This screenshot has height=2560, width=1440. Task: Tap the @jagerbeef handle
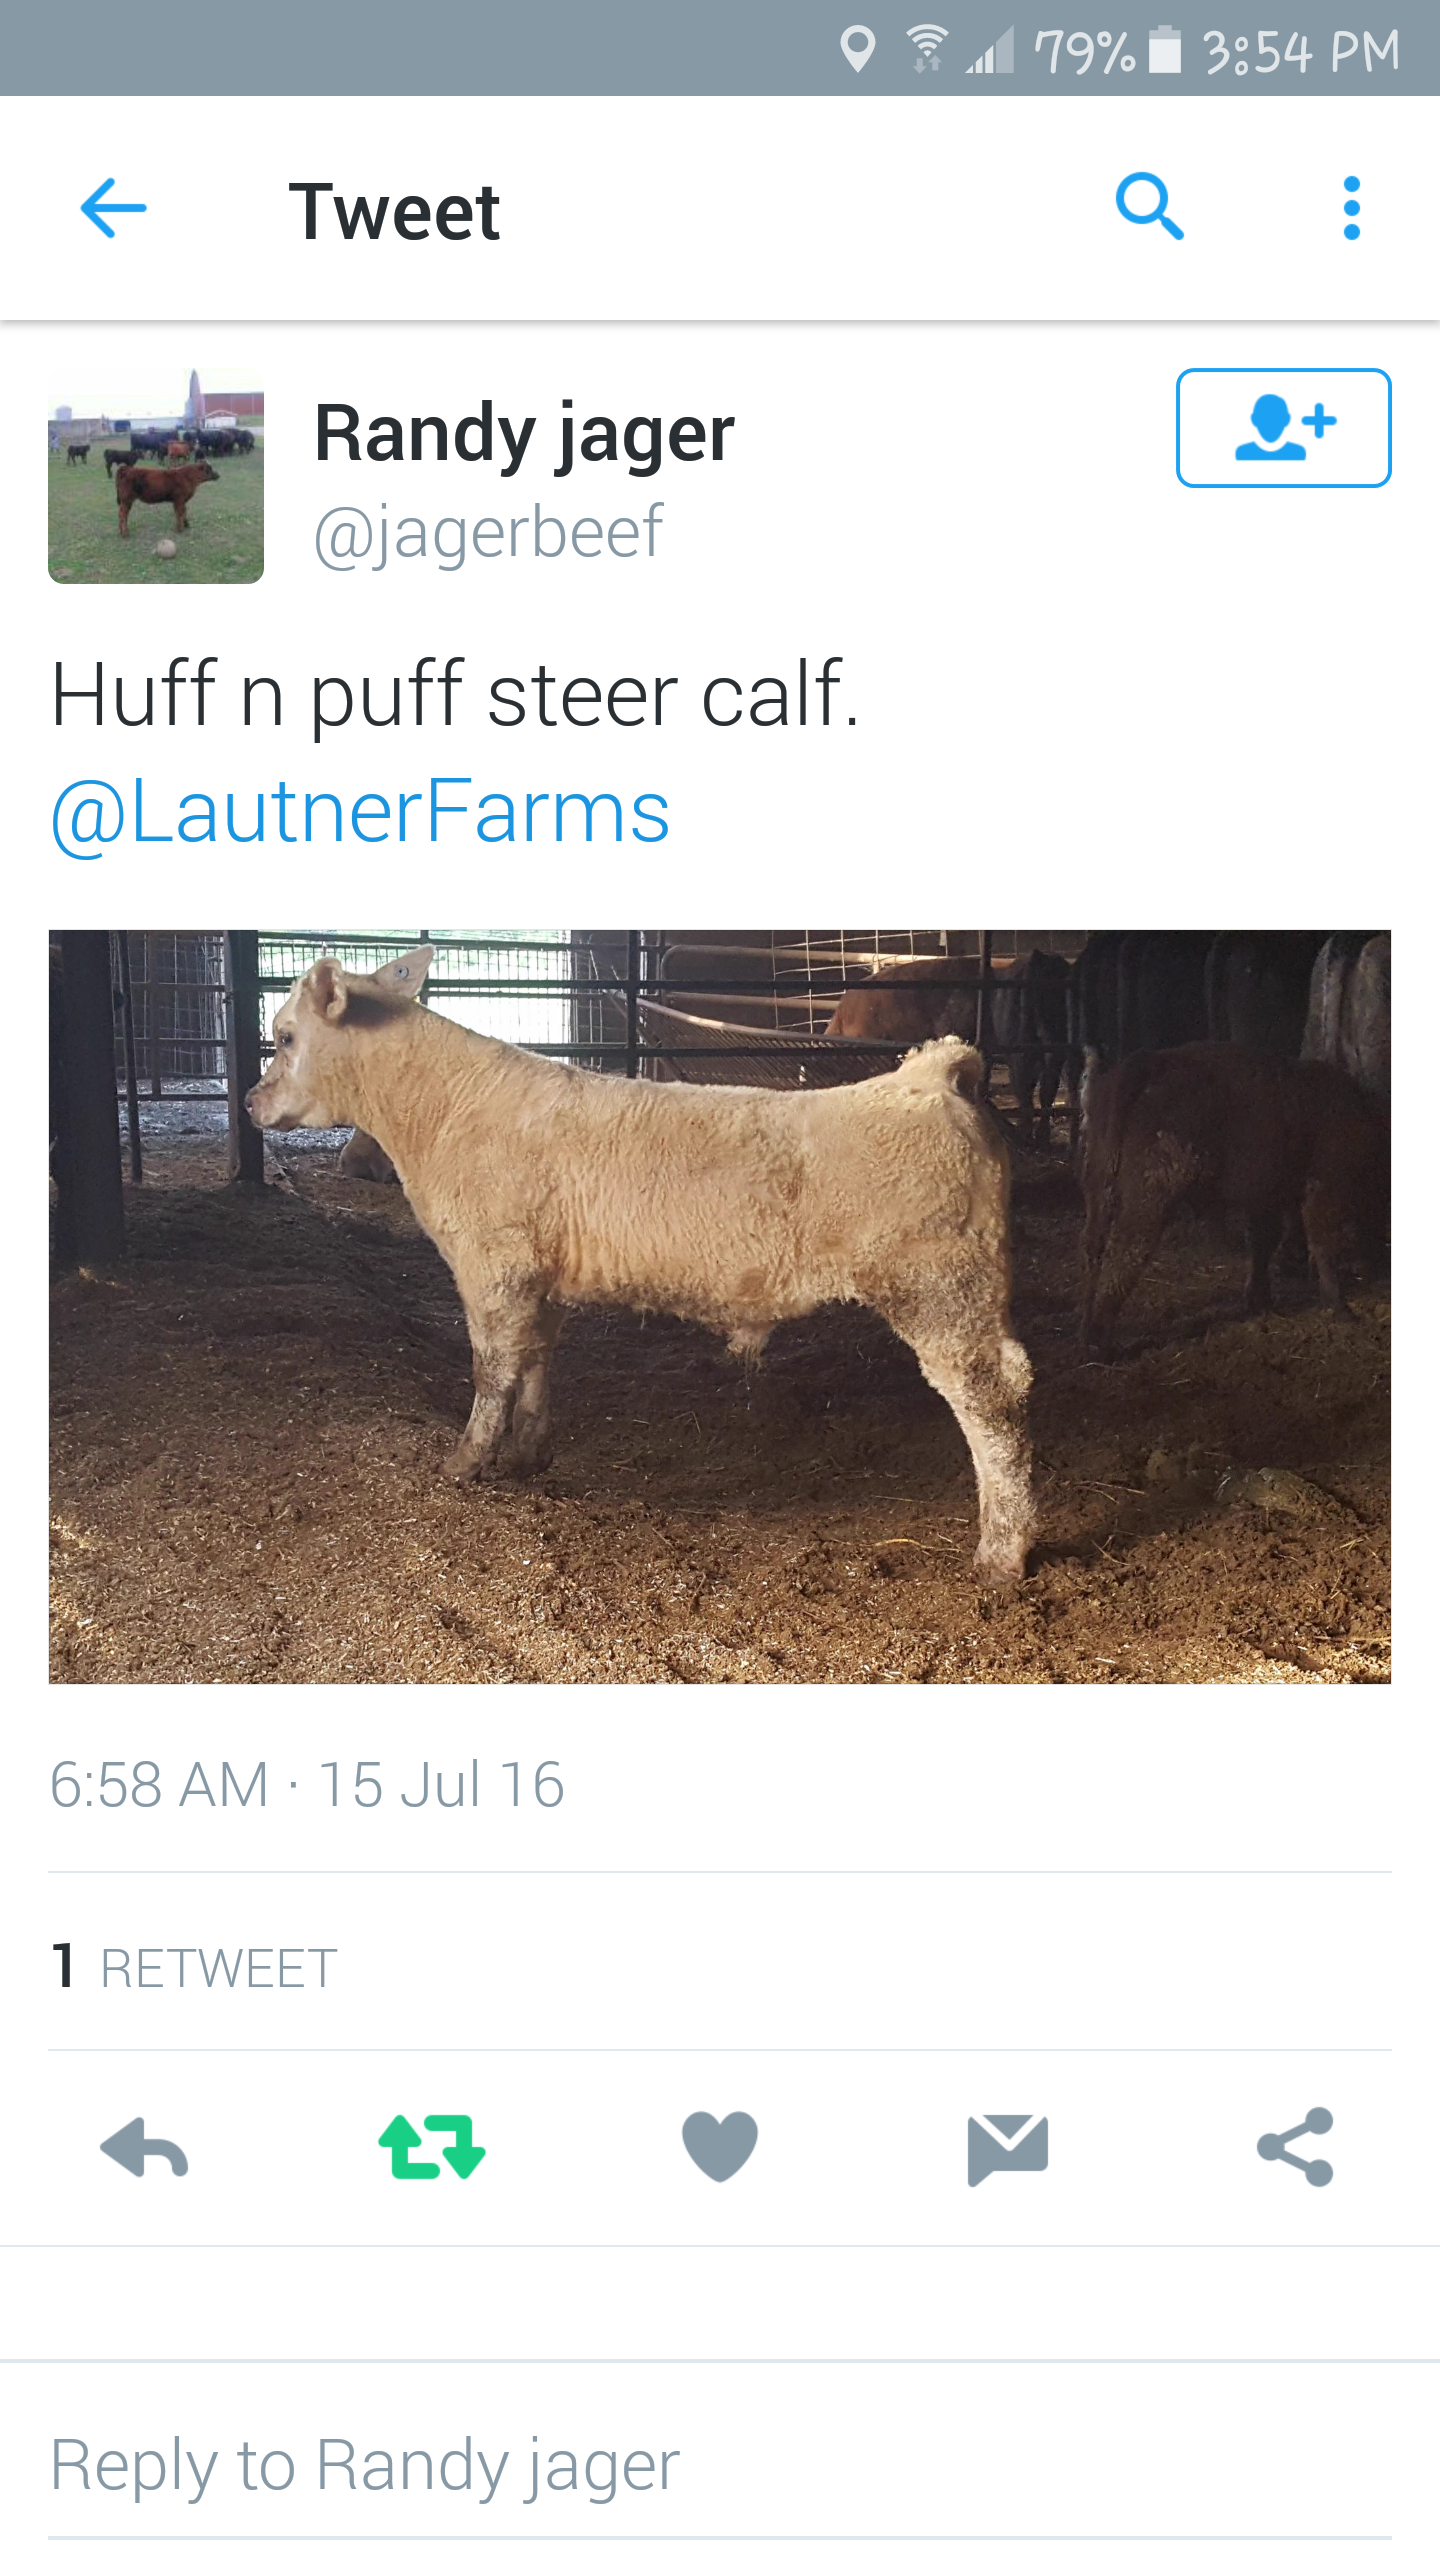click(x=488, y=532)
